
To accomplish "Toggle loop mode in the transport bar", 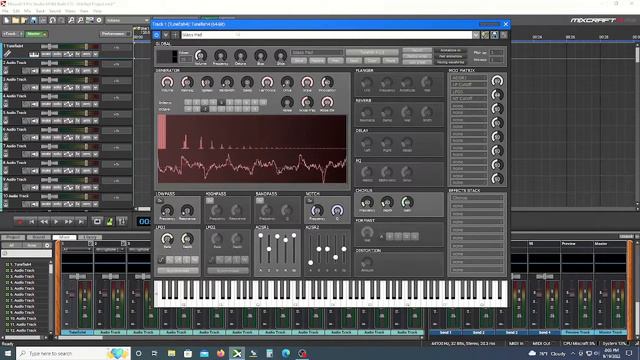I will coord(97,221).
